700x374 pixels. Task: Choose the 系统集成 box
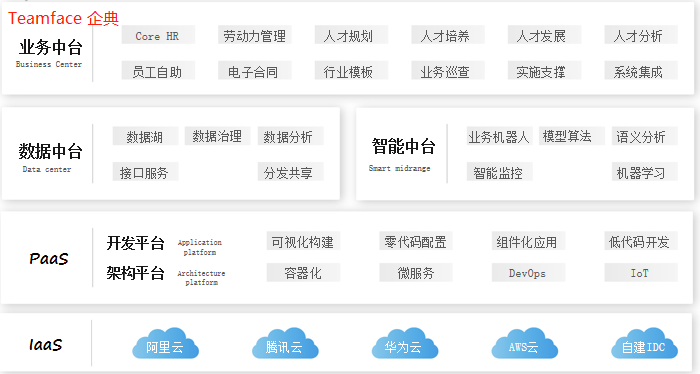[x=641, y=71]
